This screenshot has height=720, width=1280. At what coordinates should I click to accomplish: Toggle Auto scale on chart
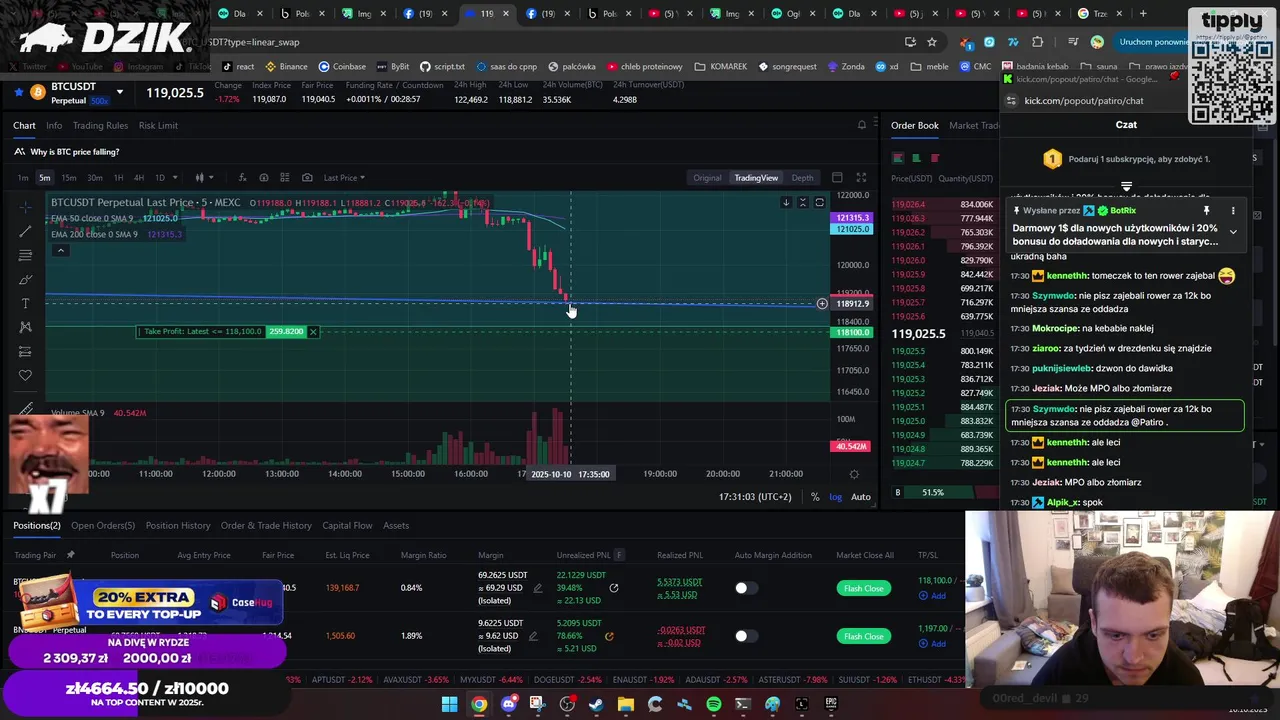(x=860, y=497)
